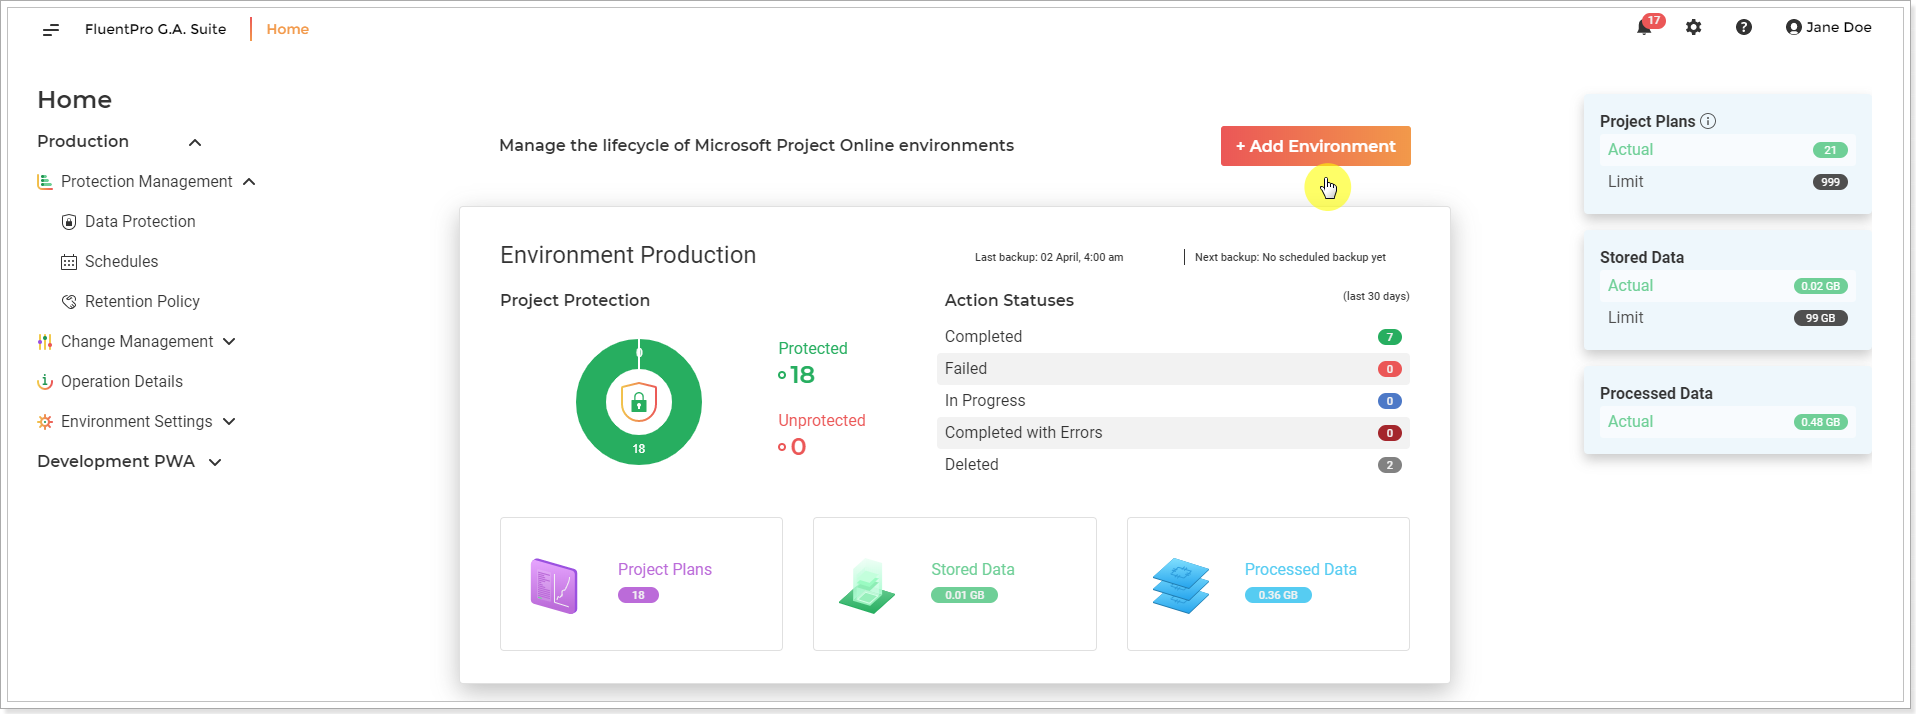The height and width of the screenshot is (714, 1916).
Task: Click the Stored Data Actual 0.02 GB badge
Action: 1820,286
